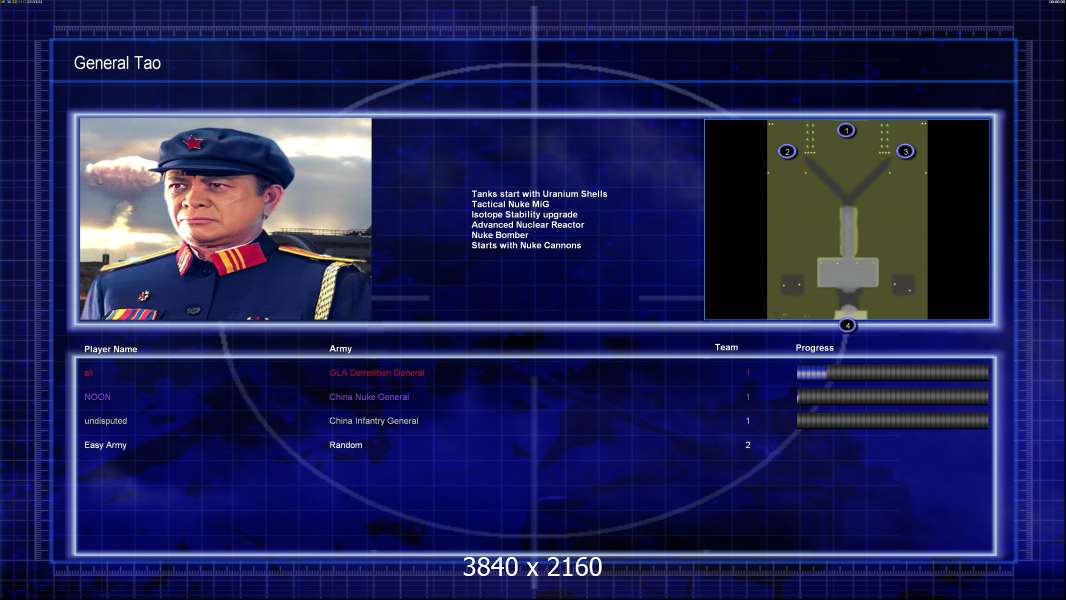Click the player name in the GLA Demolition row

click(x=88, y=373)
